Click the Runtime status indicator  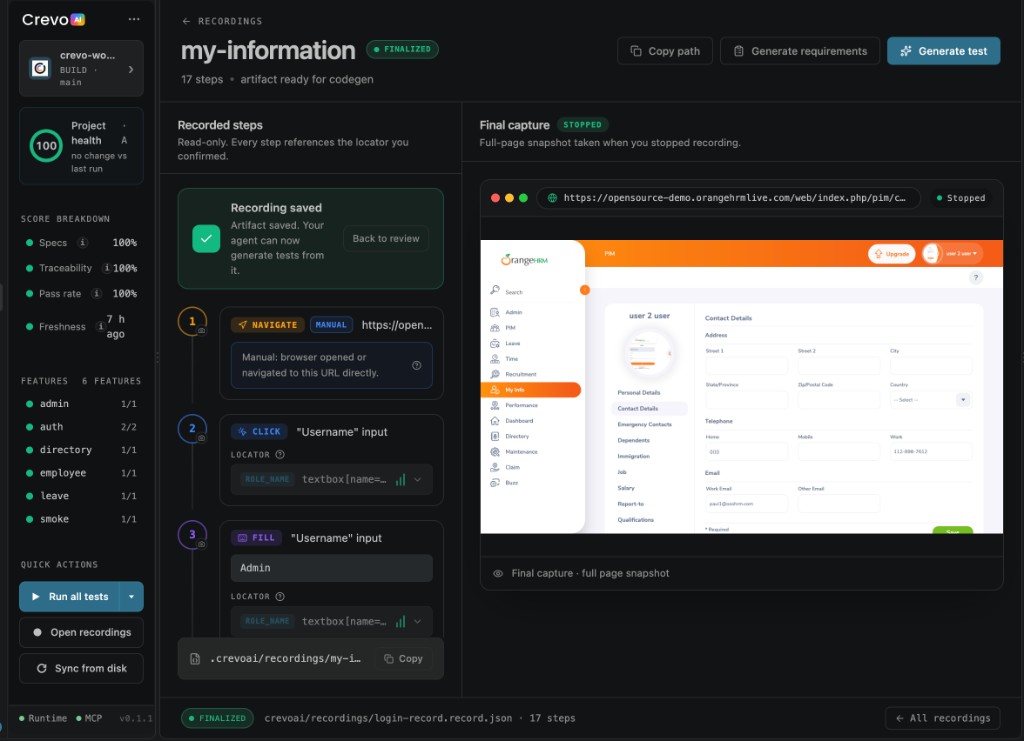43,718
